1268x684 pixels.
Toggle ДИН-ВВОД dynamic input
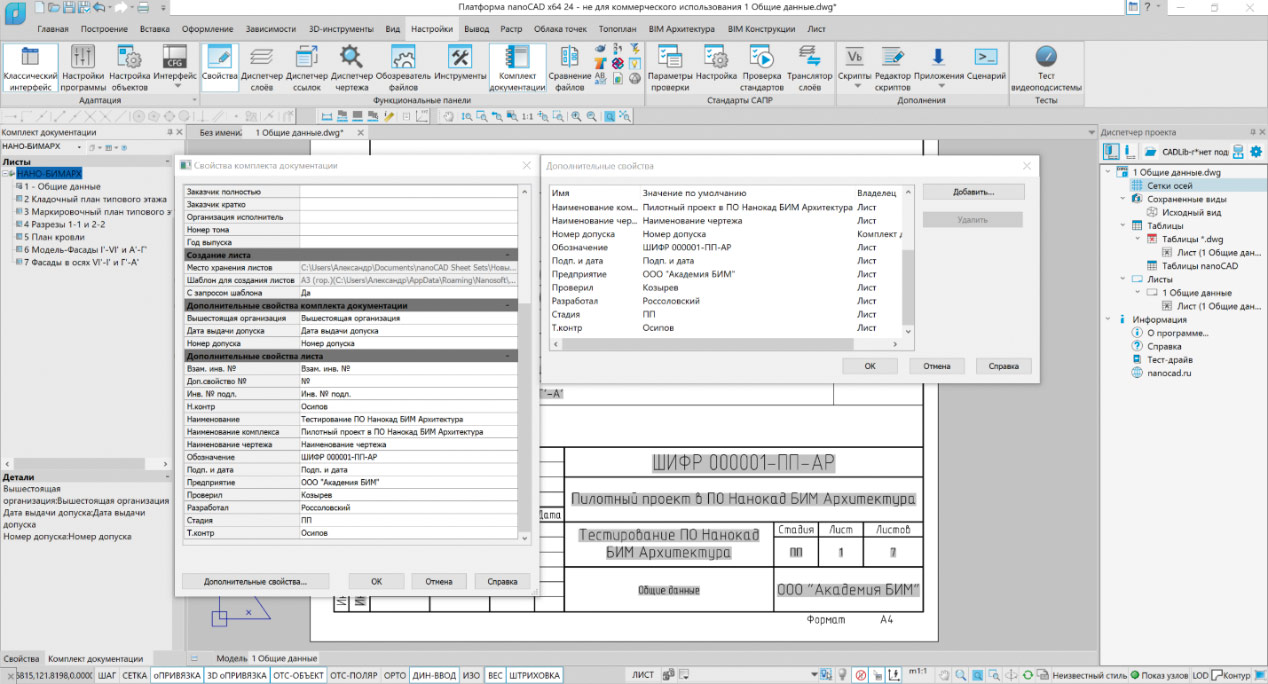coord(435,676)
